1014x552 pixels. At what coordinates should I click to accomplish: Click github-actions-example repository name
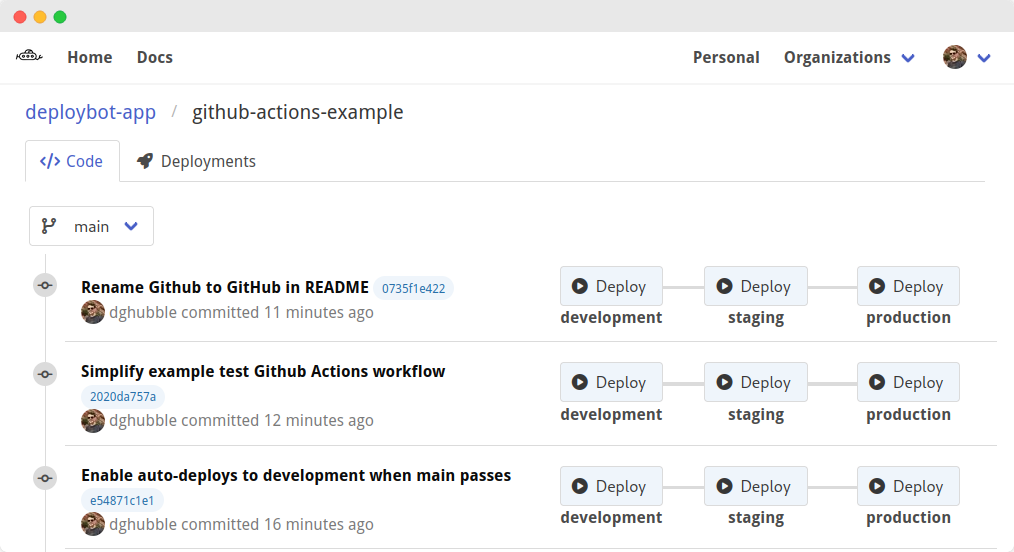coord(297,112)
